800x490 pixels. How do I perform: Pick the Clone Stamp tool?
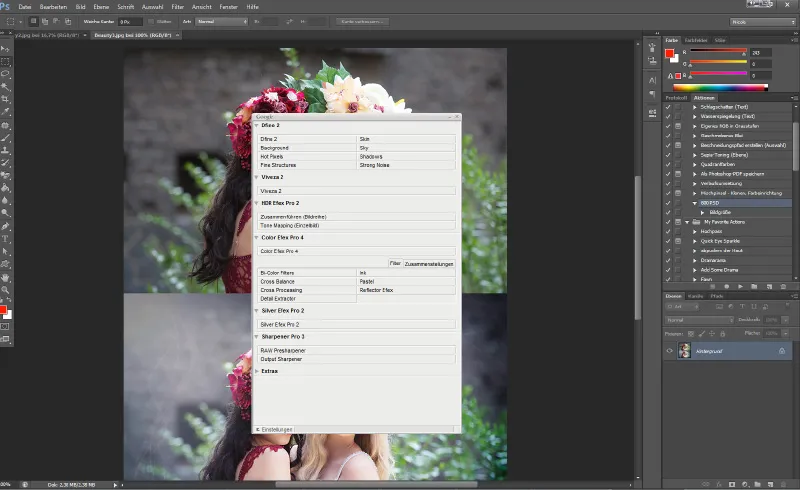(5, 150)
